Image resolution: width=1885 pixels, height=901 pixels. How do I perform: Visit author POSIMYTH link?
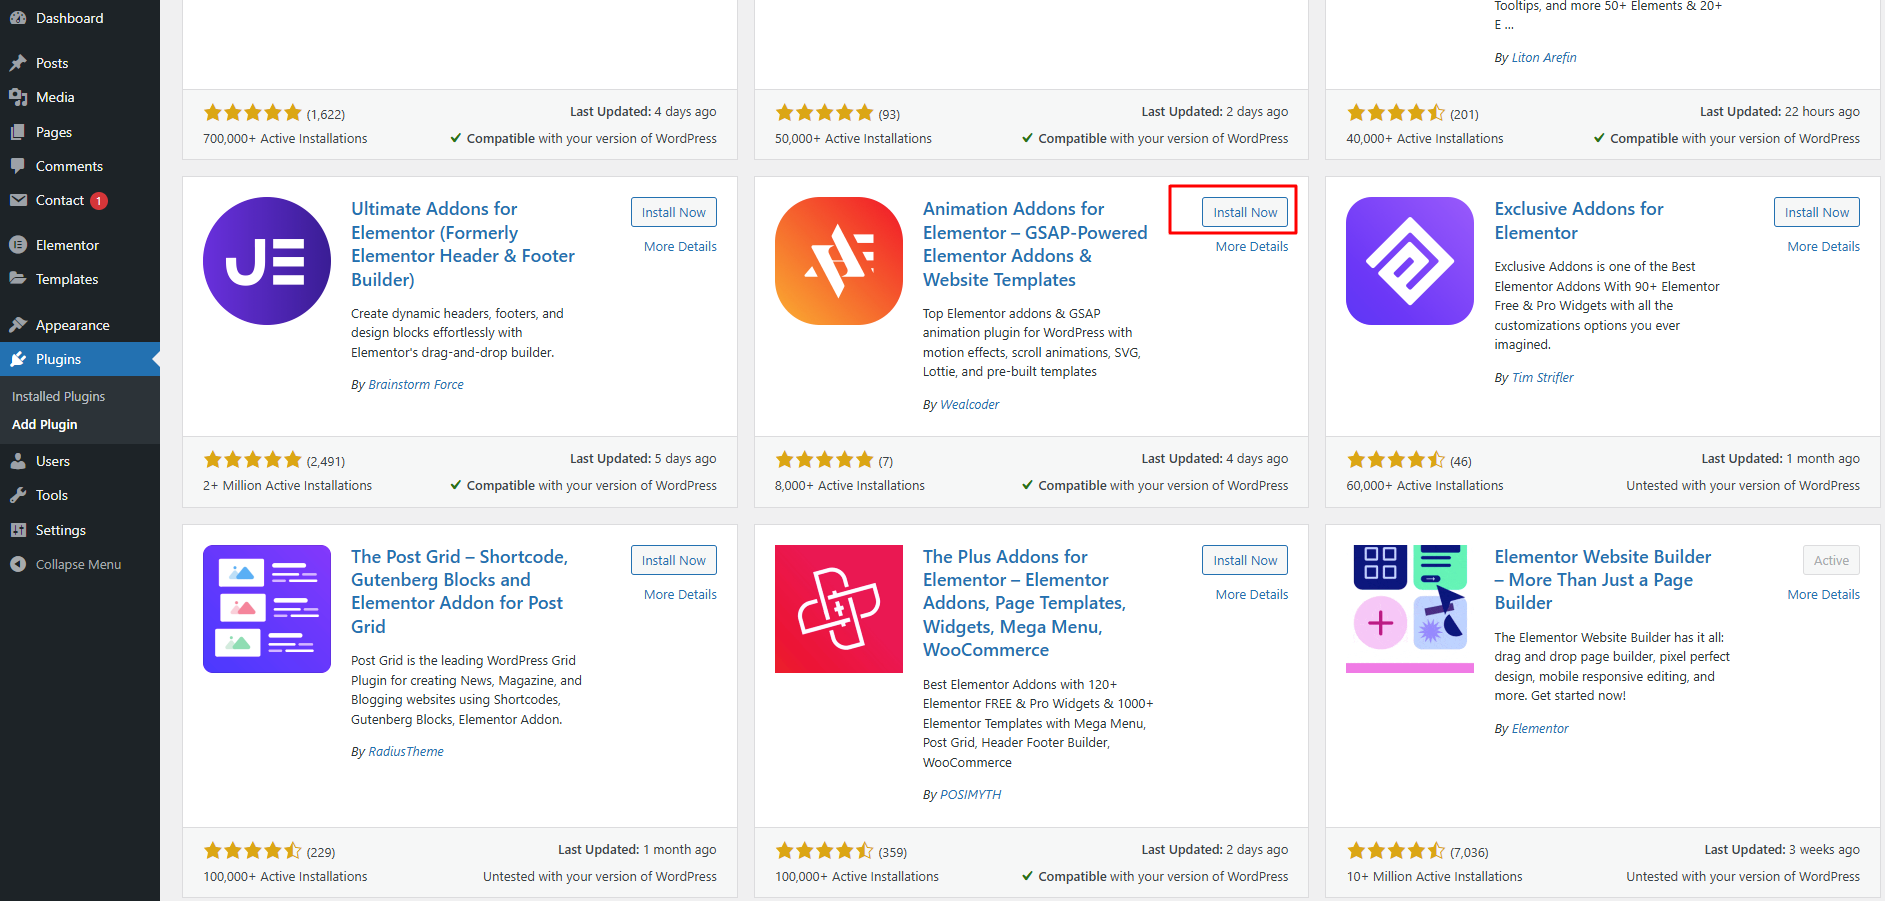click(x=970, y=795)
